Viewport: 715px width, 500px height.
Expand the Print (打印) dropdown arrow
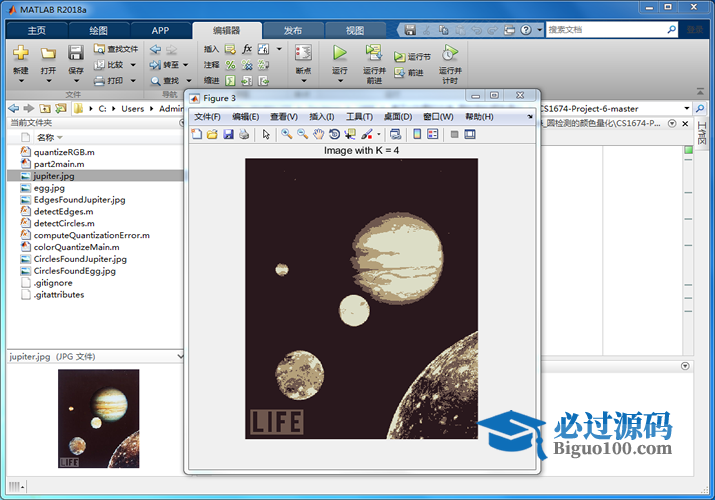point(133,81)
